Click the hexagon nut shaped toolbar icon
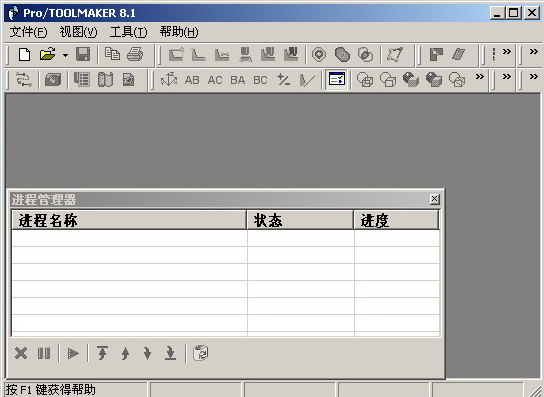Viewport: 544px width, 397px height. 319,54
